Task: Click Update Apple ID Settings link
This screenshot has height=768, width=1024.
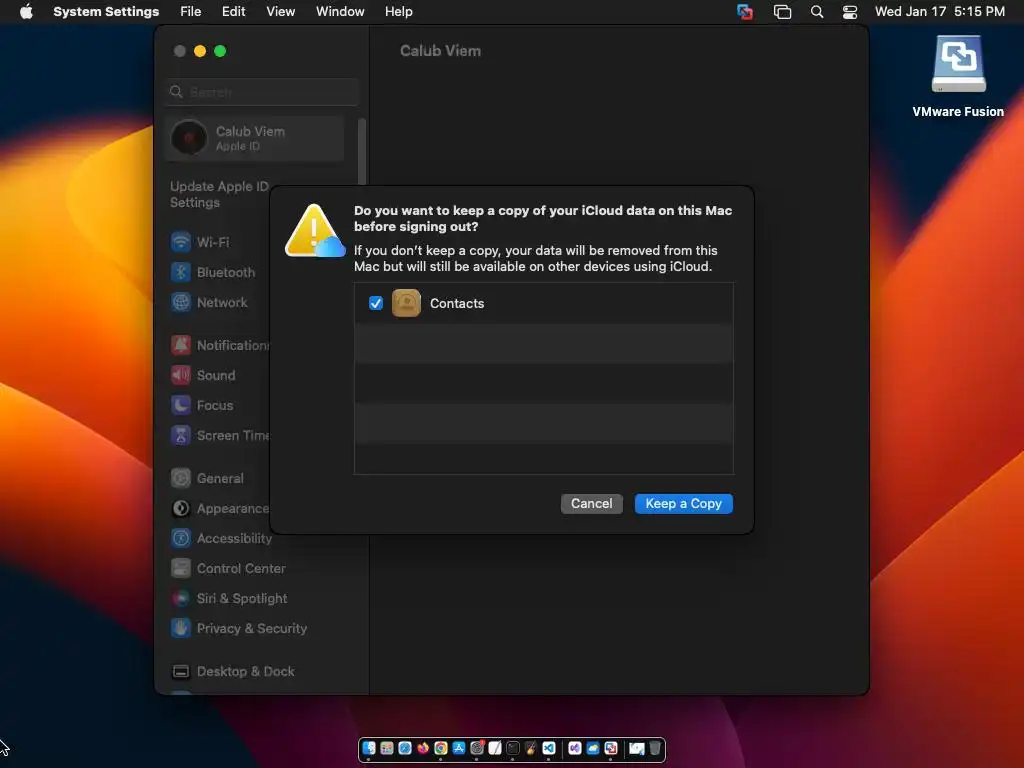Action: coord(219,194)
